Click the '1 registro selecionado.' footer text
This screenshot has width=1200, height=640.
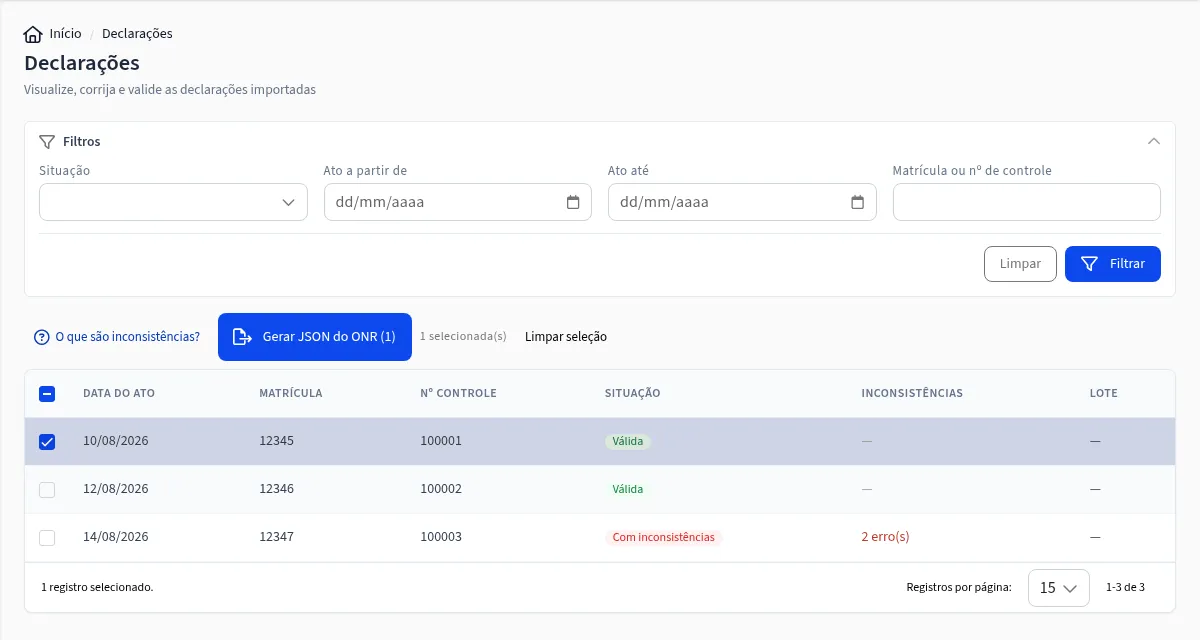point(97,587)
